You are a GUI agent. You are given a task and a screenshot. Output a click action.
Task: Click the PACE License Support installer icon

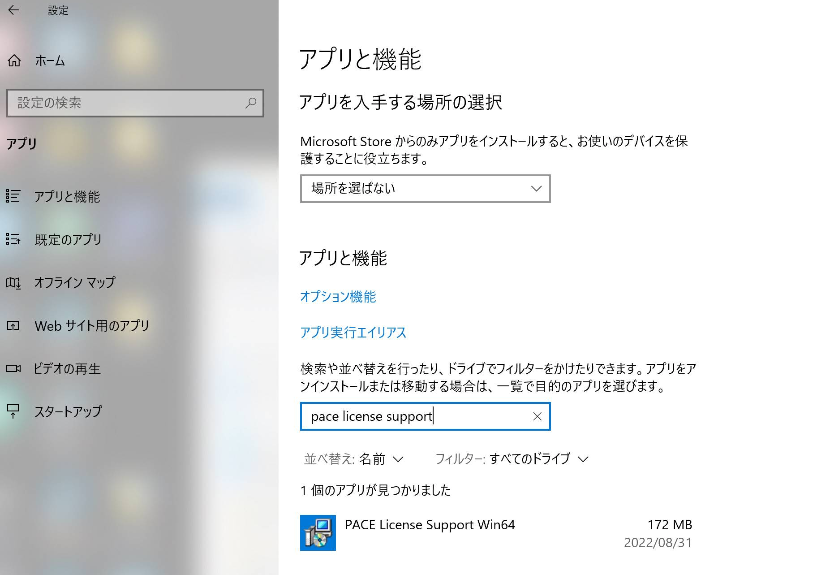(318, 533)
